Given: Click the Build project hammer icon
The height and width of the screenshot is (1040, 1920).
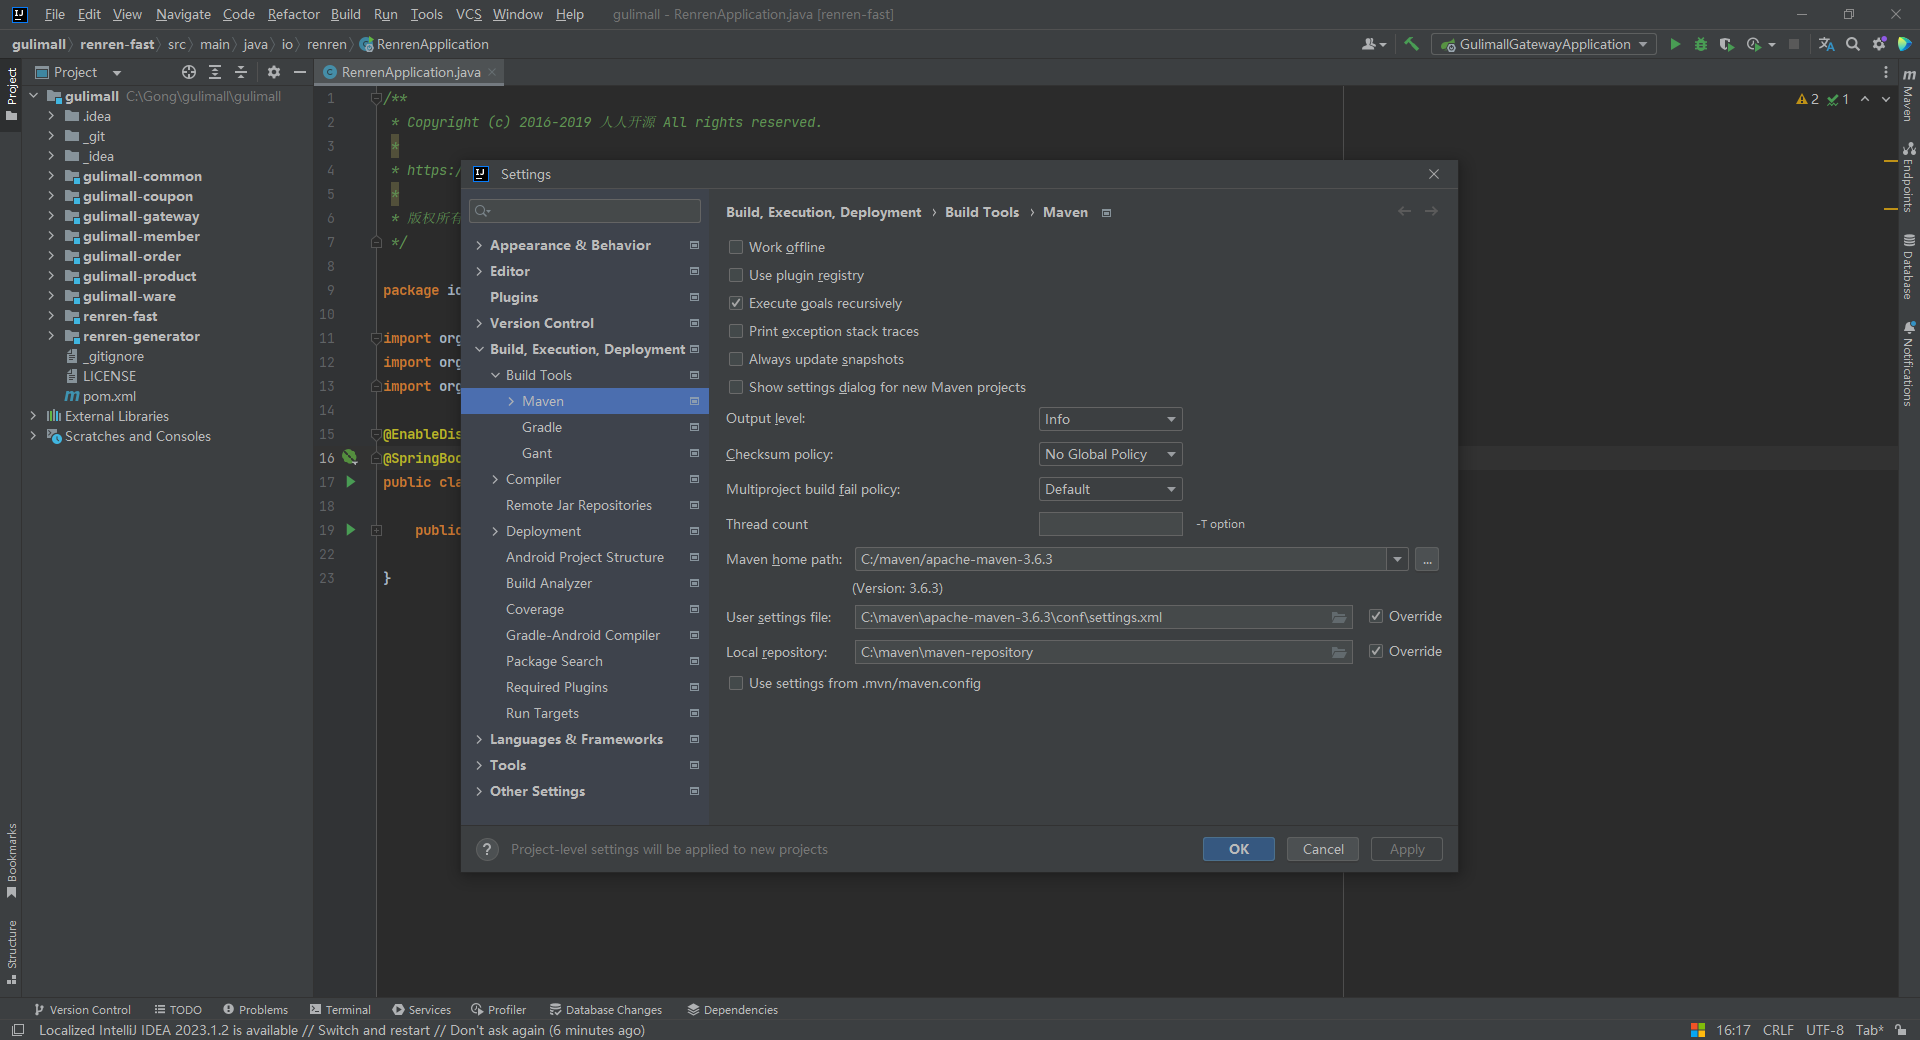Looking at the screenshot, I should point(1411,44).
